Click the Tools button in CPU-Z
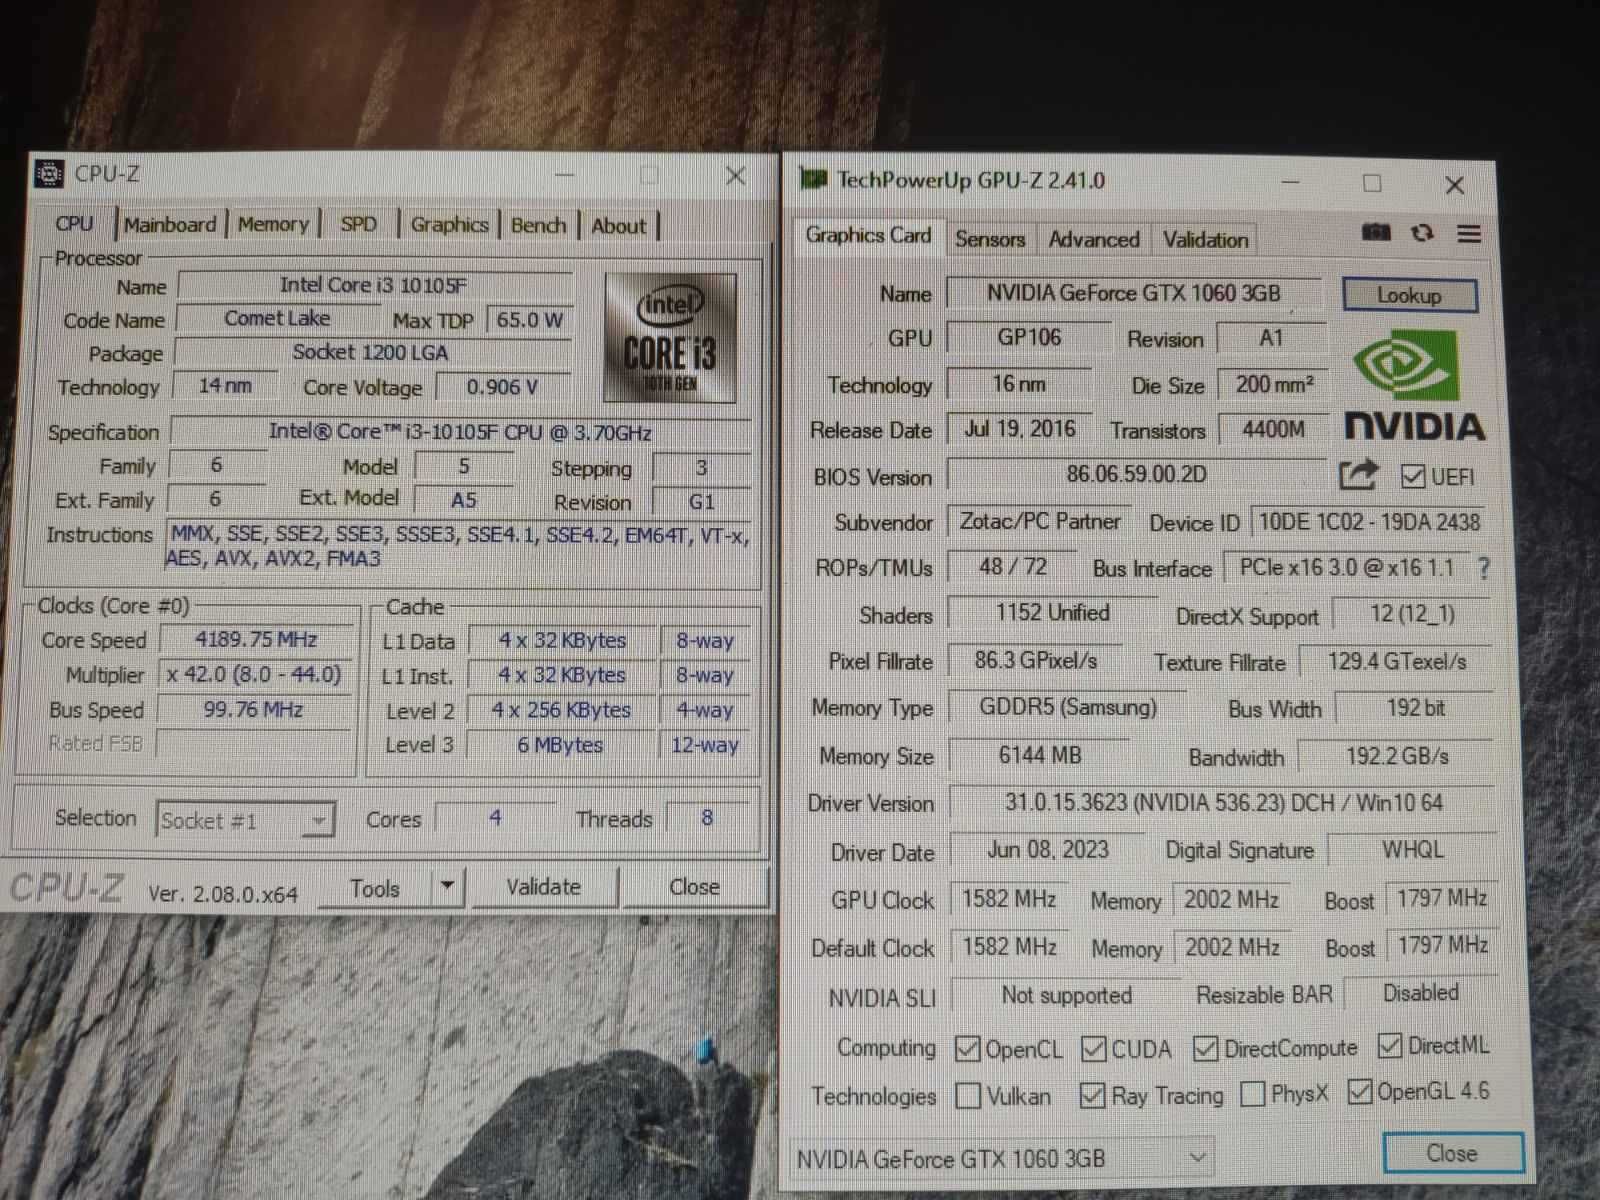Image resolution: width=1600 pixels, height=1200 pixels. click(375, 888)
